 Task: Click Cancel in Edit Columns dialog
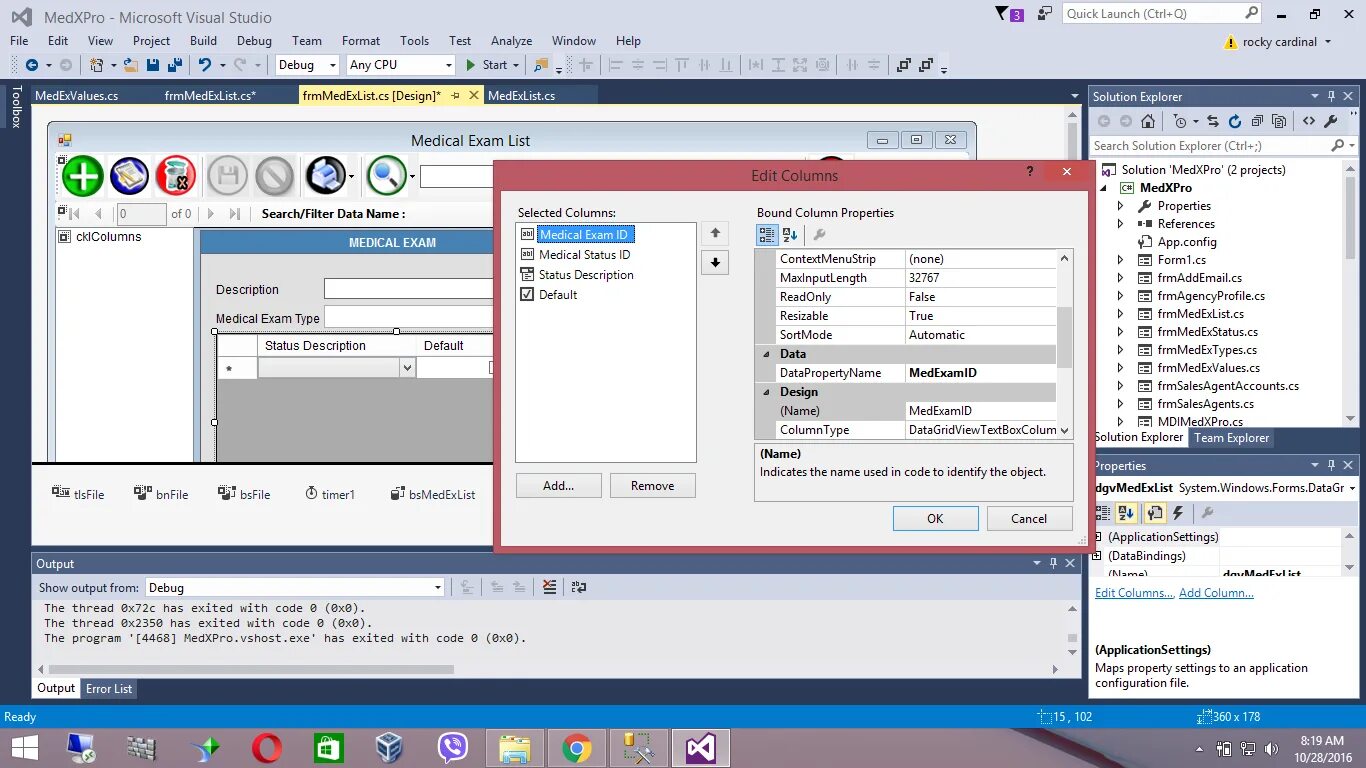(x=1029, y=518)
